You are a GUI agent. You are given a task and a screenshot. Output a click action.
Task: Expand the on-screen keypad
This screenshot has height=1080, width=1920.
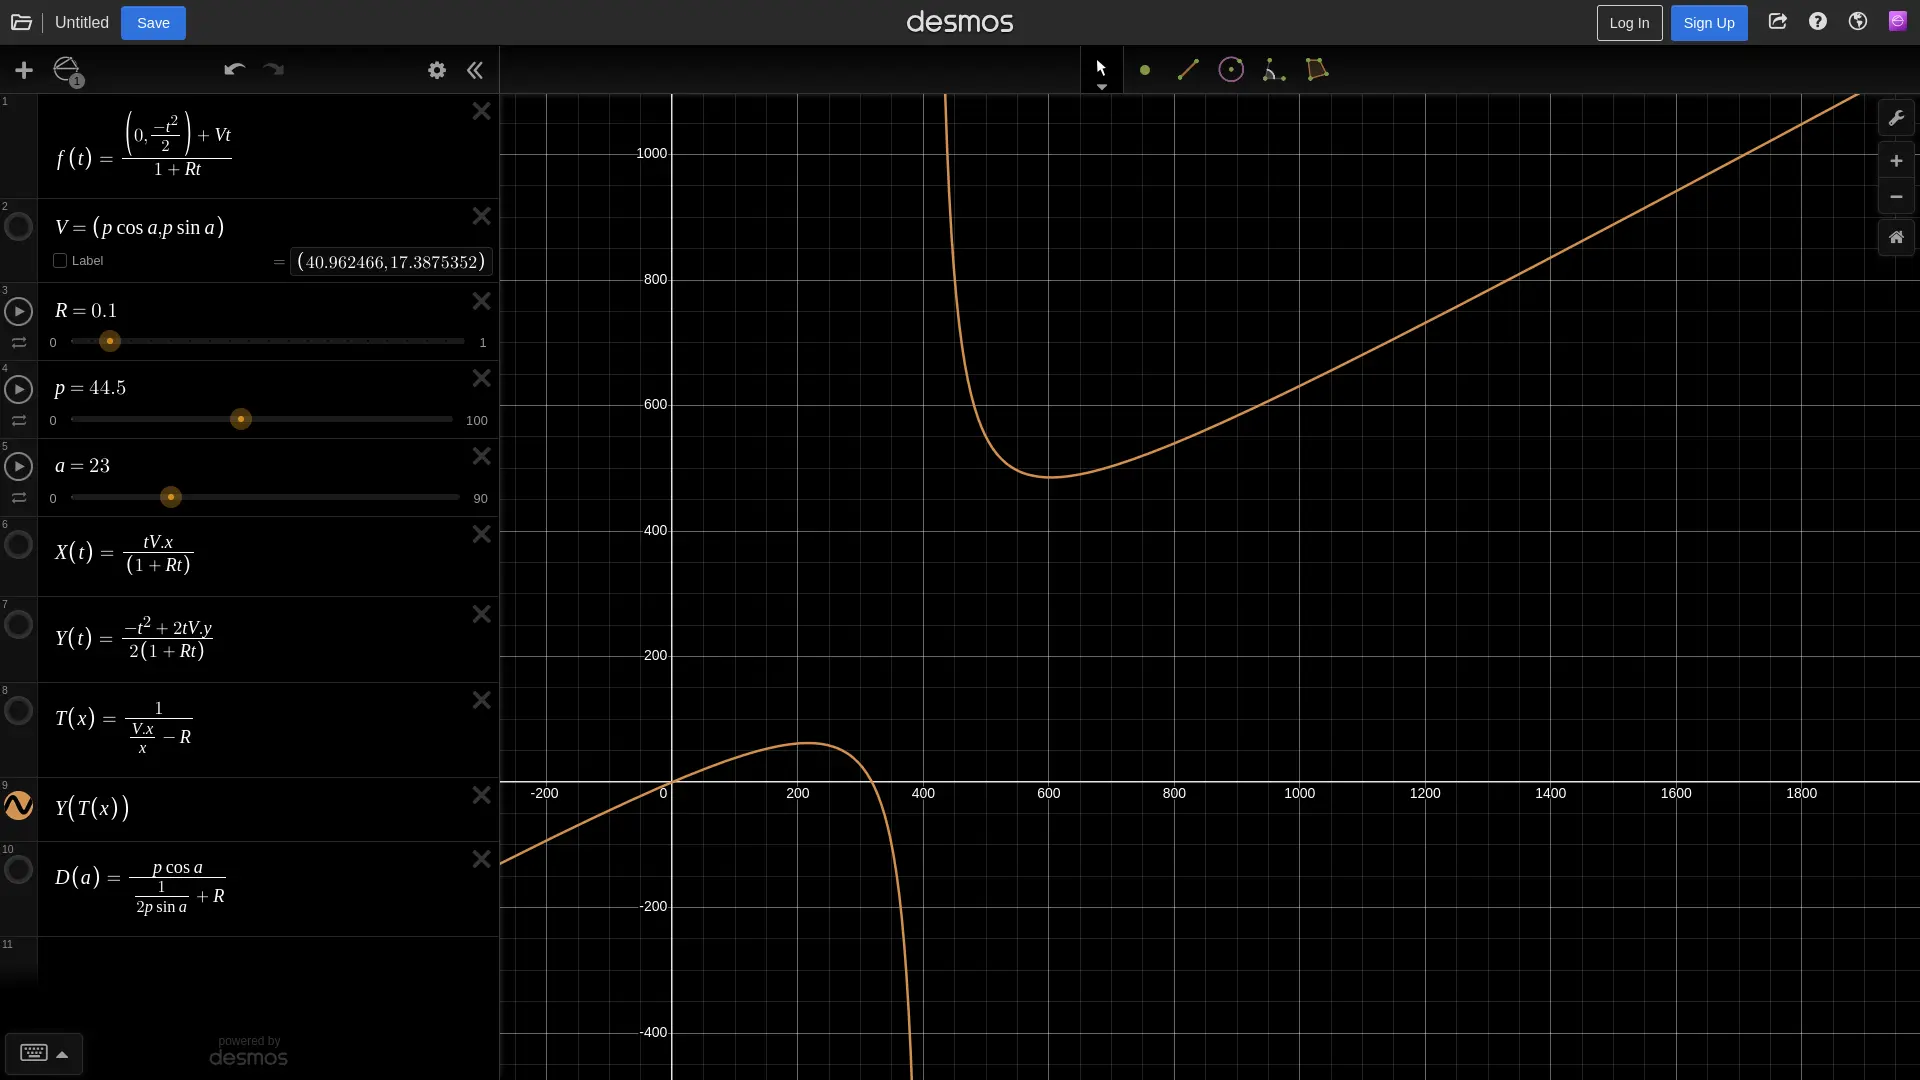point(44,1053)
